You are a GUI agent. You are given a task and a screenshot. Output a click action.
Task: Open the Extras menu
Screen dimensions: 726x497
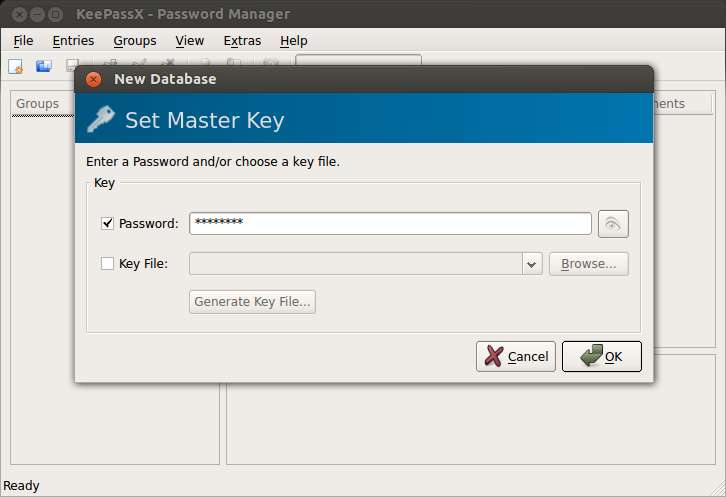coord(242,41)
